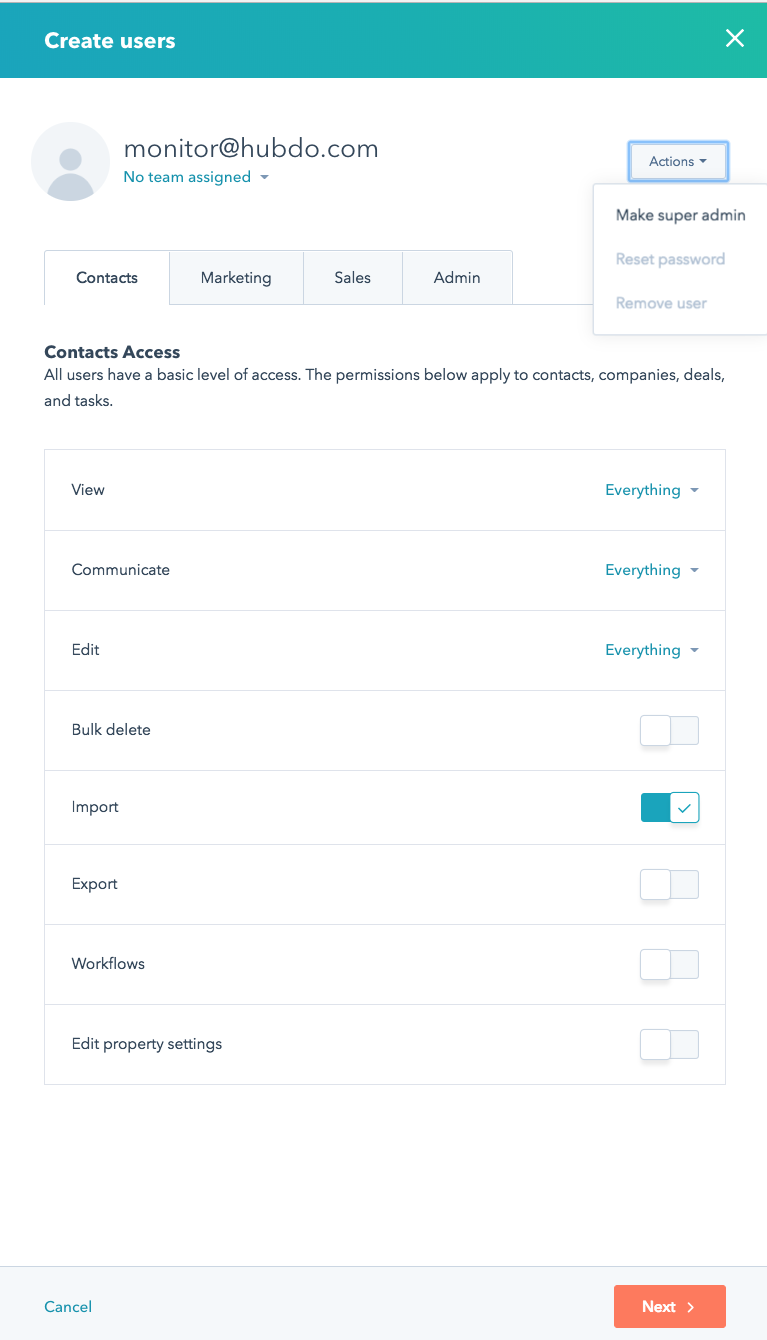This screenshot has height=1340, width=767.
Task: Click the arrow icon on Next button
Action: tap(691, 1307)
